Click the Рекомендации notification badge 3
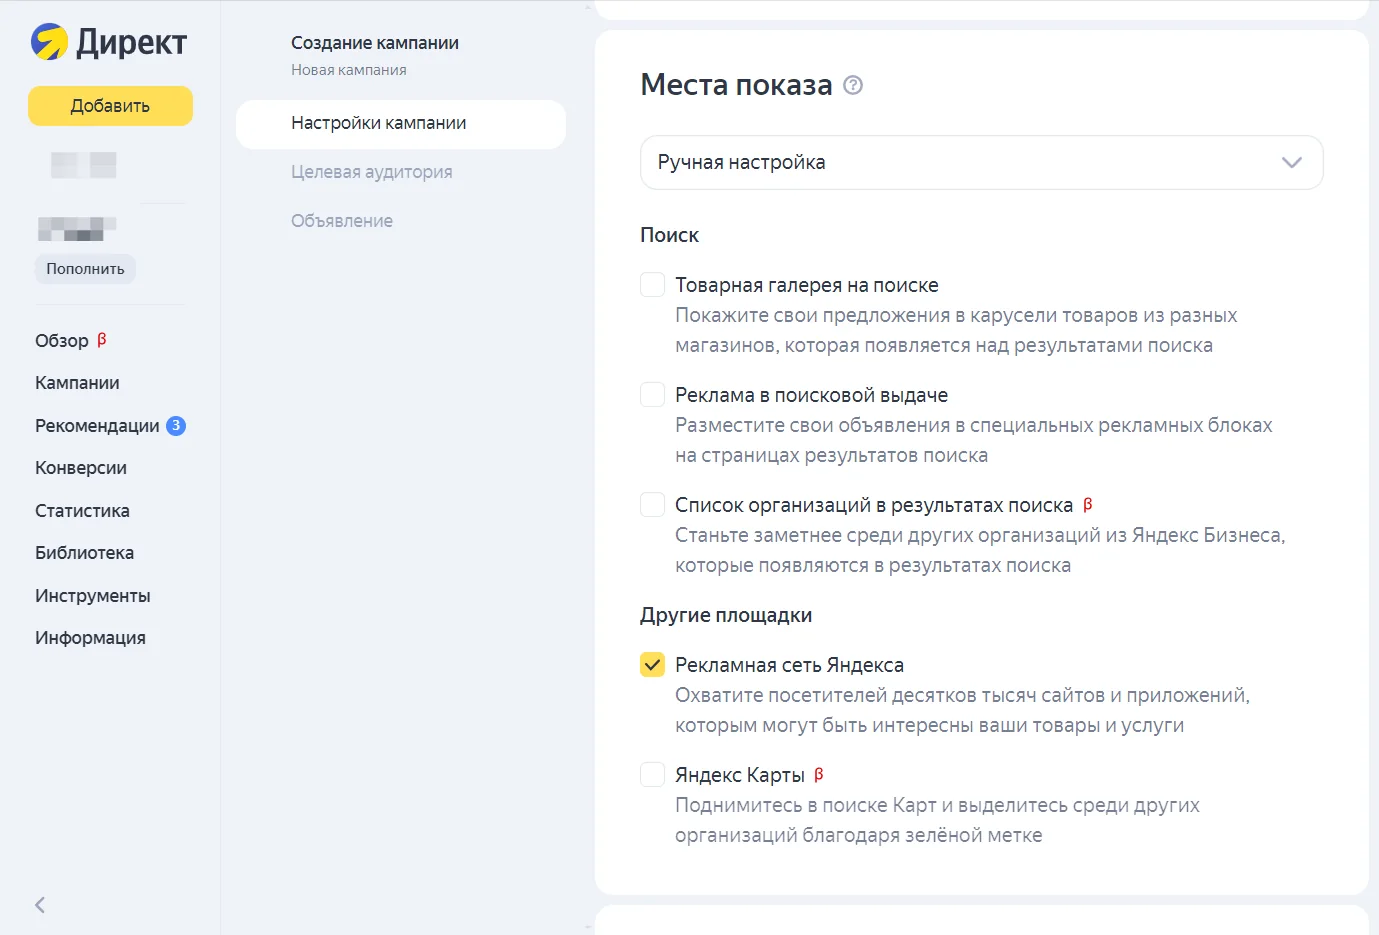 pyautogui.click(x=176, y=426)
